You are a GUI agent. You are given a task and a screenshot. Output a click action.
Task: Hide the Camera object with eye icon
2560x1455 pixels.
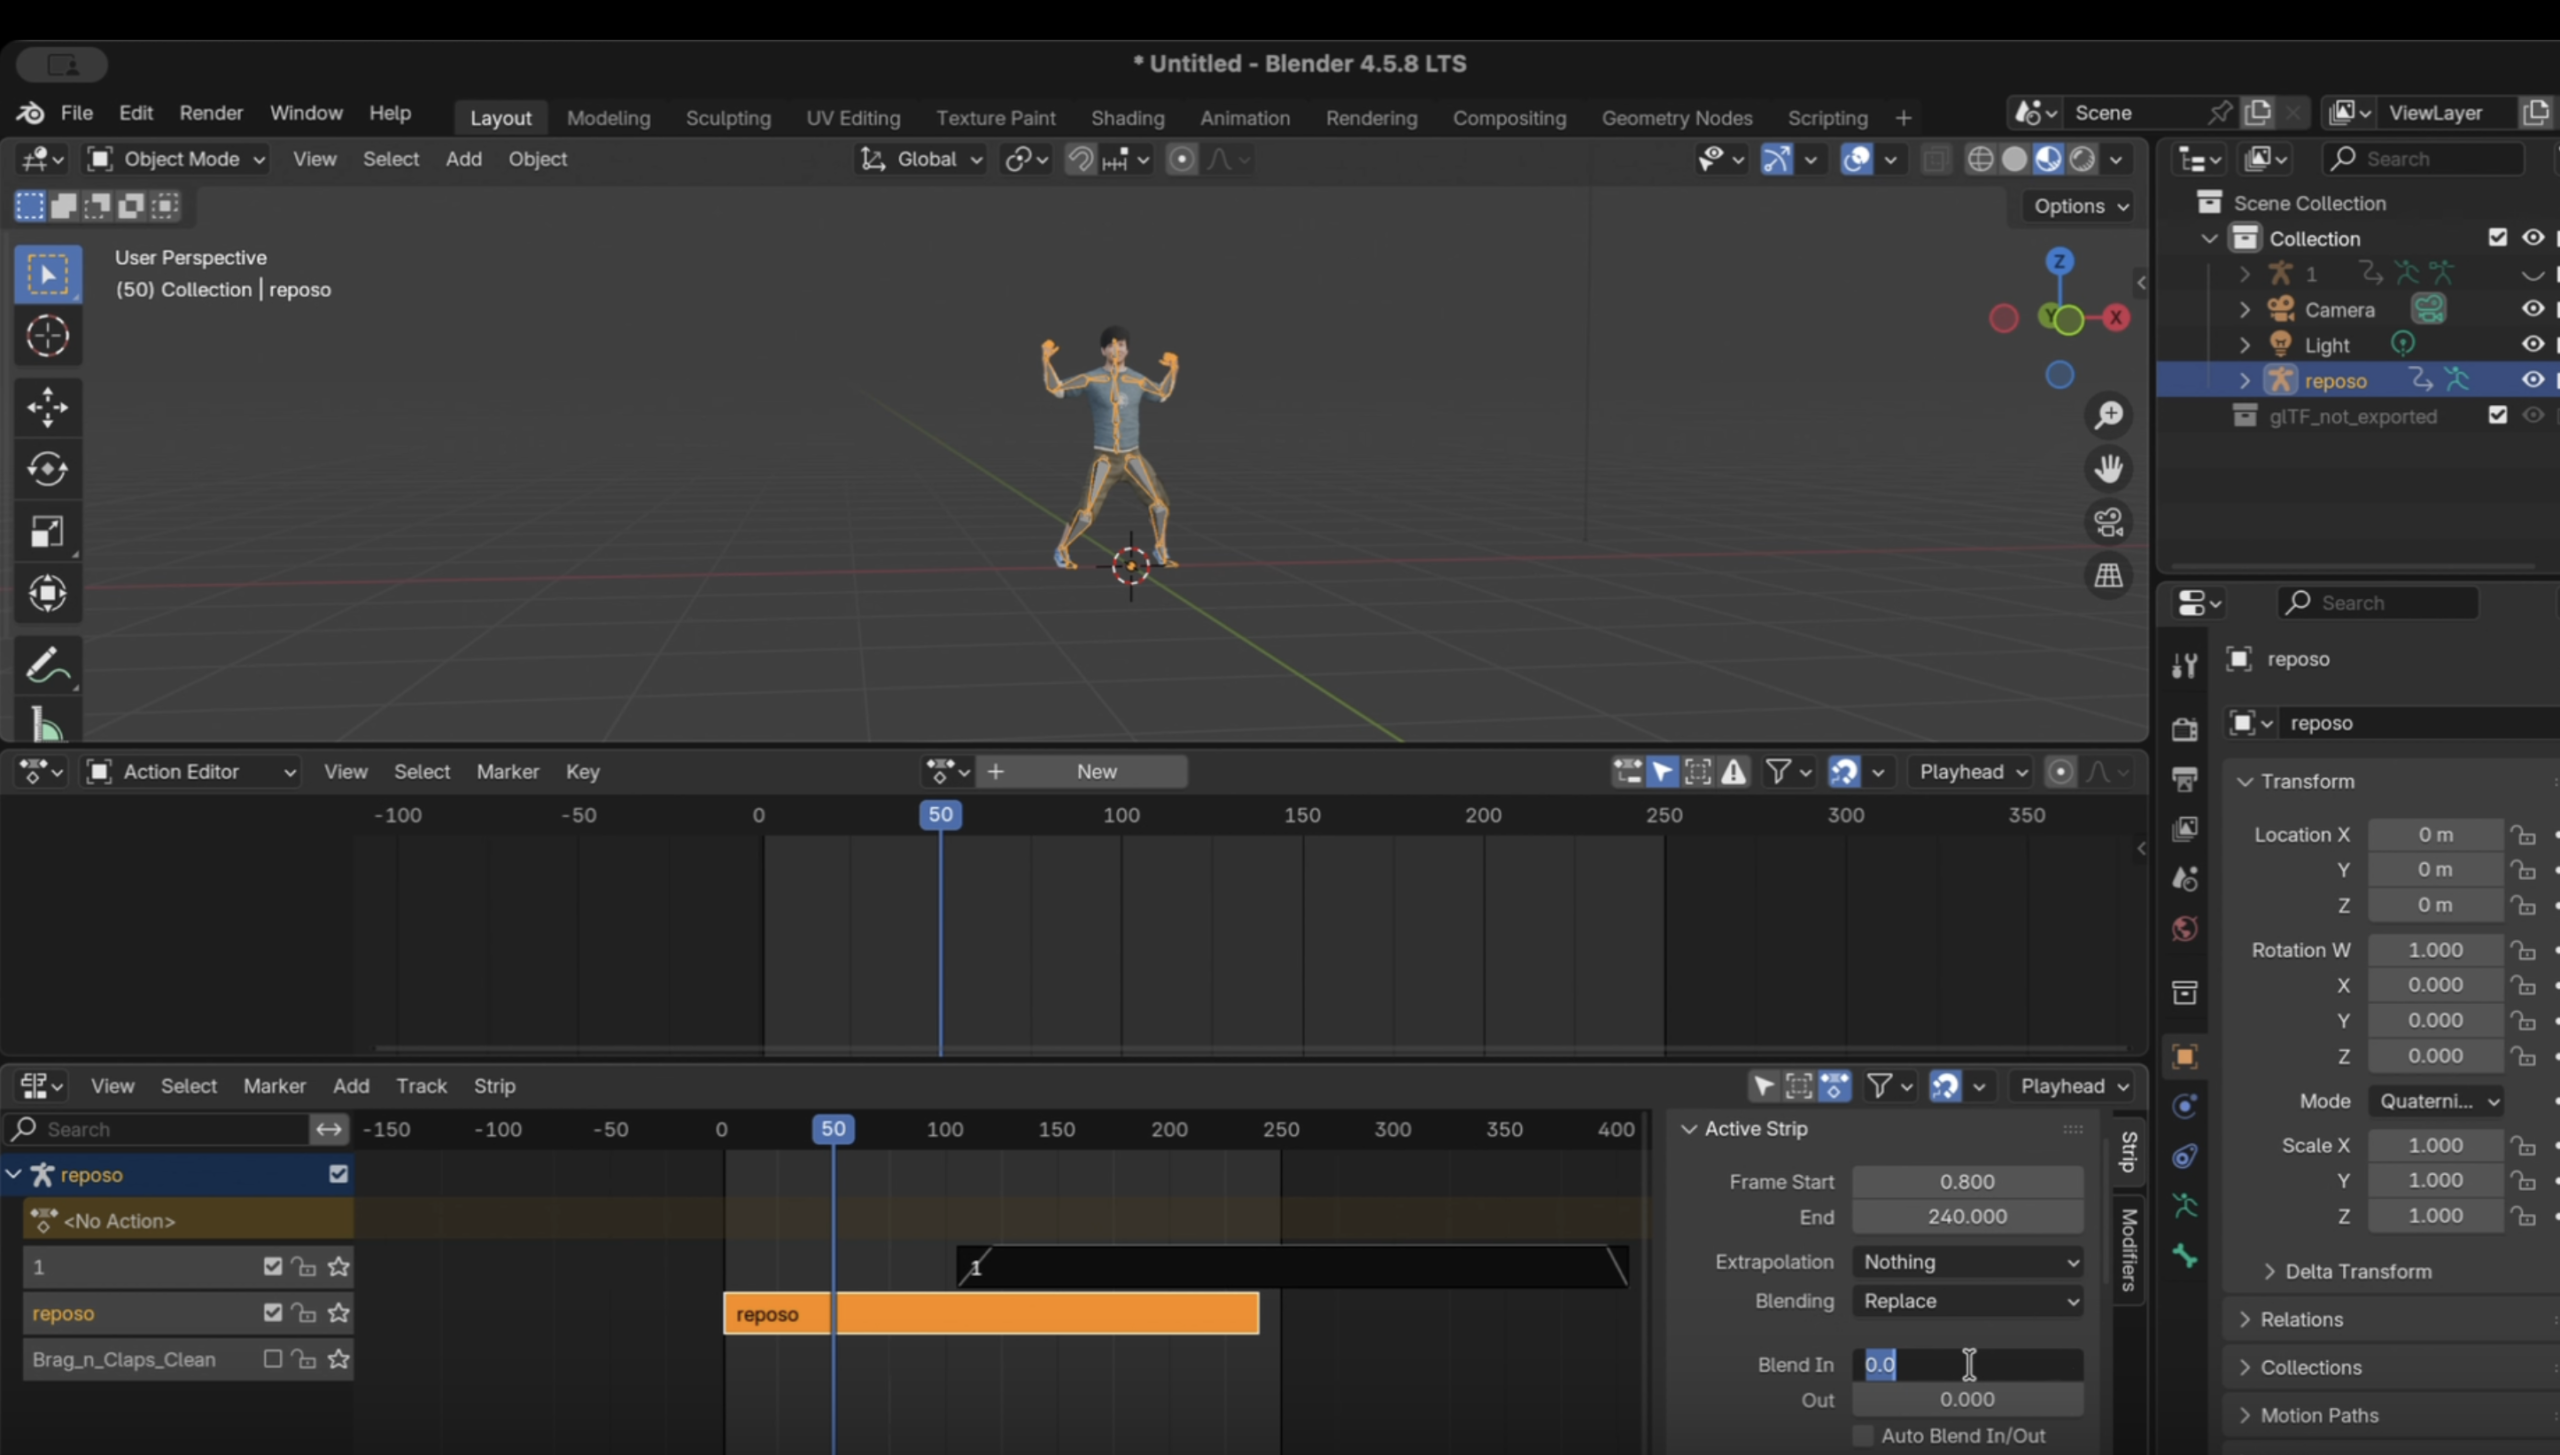2532,309
